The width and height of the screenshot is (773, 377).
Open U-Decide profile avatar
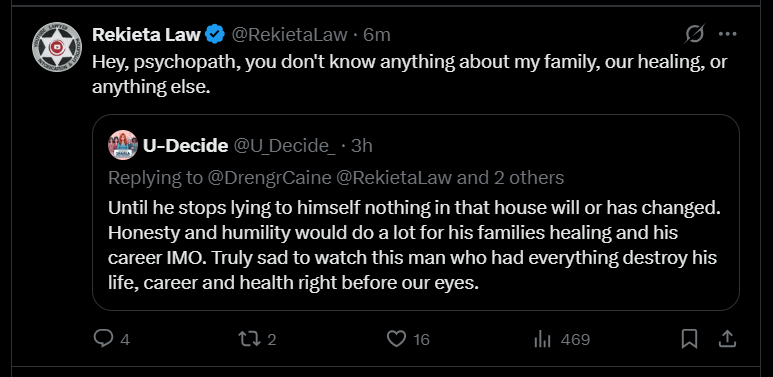[123, 145]
